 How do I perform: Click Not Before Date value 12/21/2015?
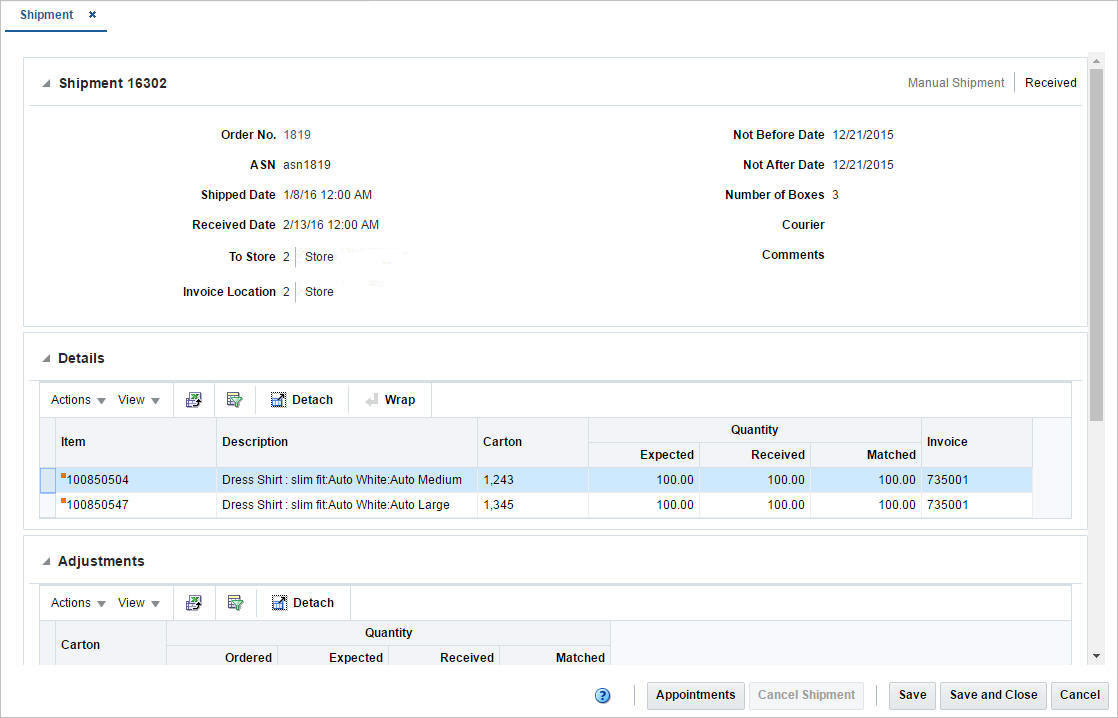pos(863,135)
